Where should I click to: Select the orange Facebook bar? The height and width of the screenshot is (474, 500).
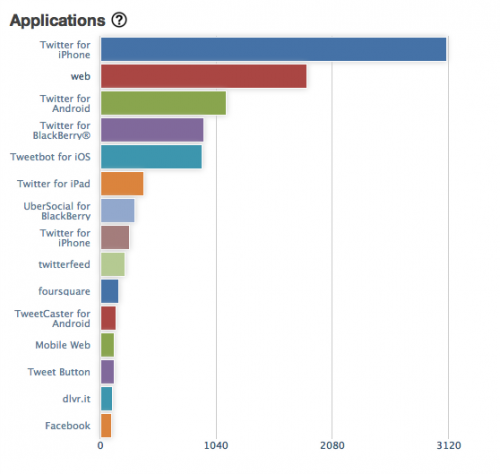(106, 426)
